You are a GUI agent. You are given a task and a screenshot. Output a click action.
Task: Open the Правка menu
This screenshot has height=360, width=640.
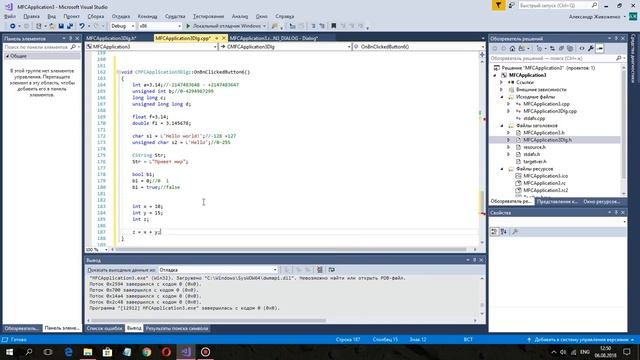[x=31, y=16]
